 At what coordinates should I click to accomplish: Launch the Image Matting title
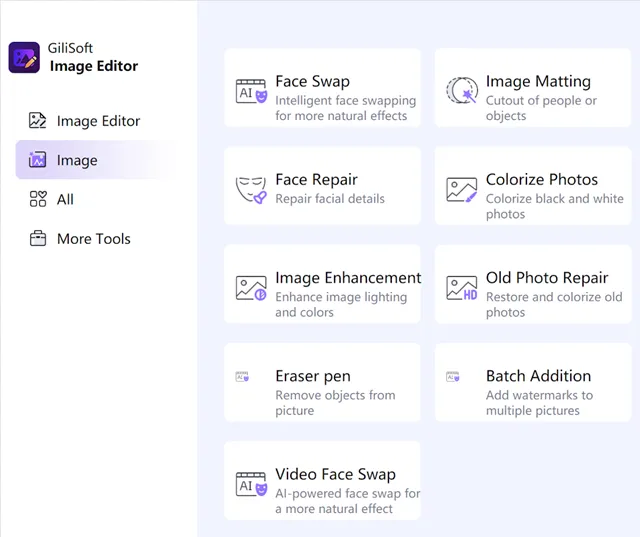(538, 81)
